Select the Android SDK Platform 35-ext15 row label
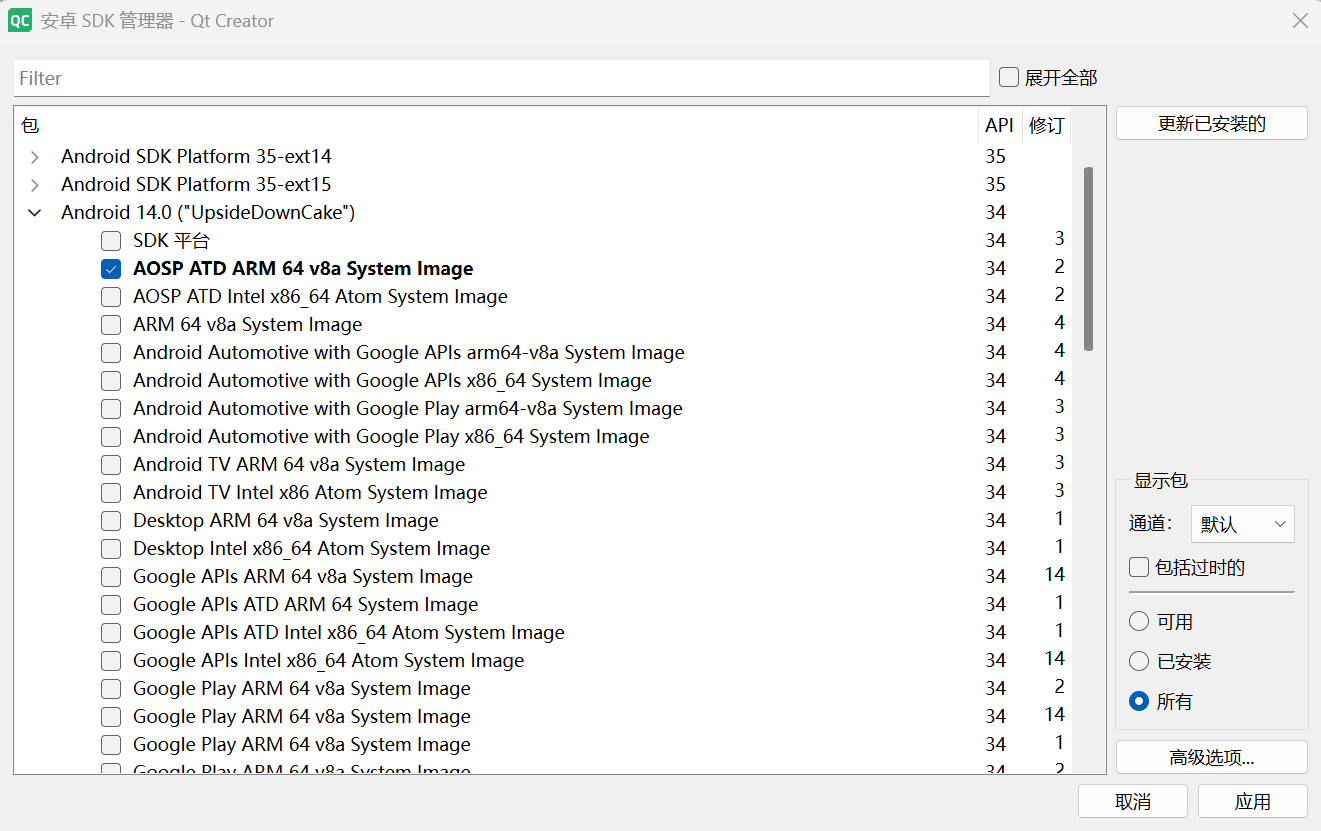1321x831 pixels. (196, 184)
